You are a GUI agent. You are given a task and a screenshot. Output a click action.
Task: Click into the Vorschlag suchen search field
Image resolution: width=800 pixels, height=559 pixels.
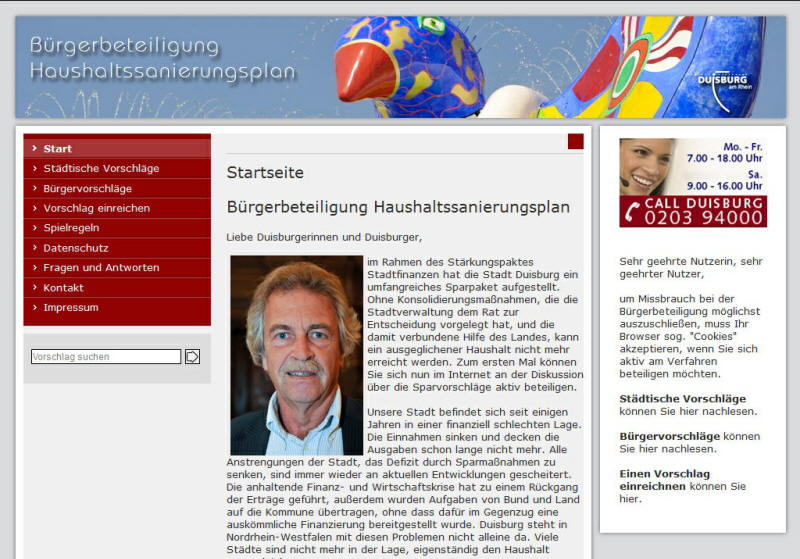[106, 357]
